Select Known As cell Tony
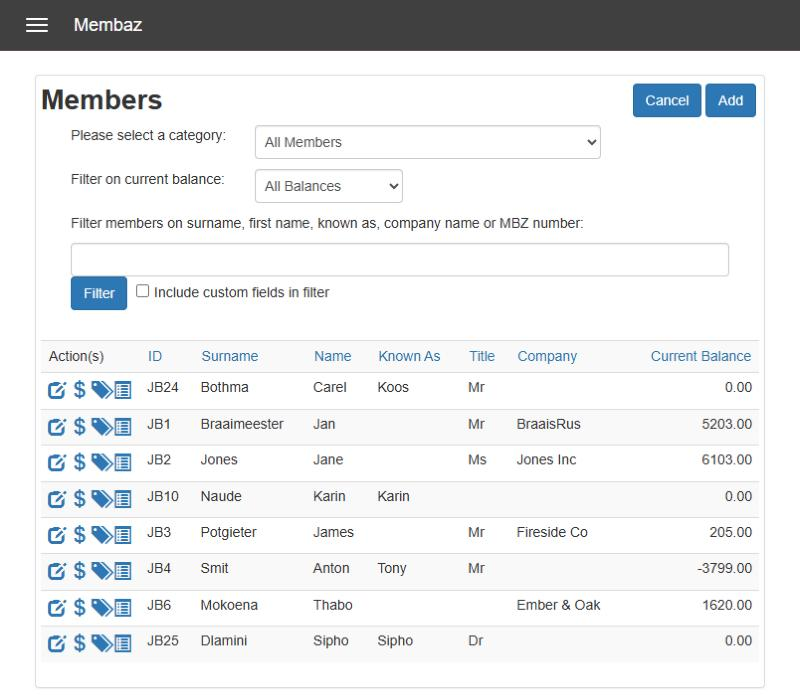This screenshot has width=800, height=700. (x=391, y=568)
